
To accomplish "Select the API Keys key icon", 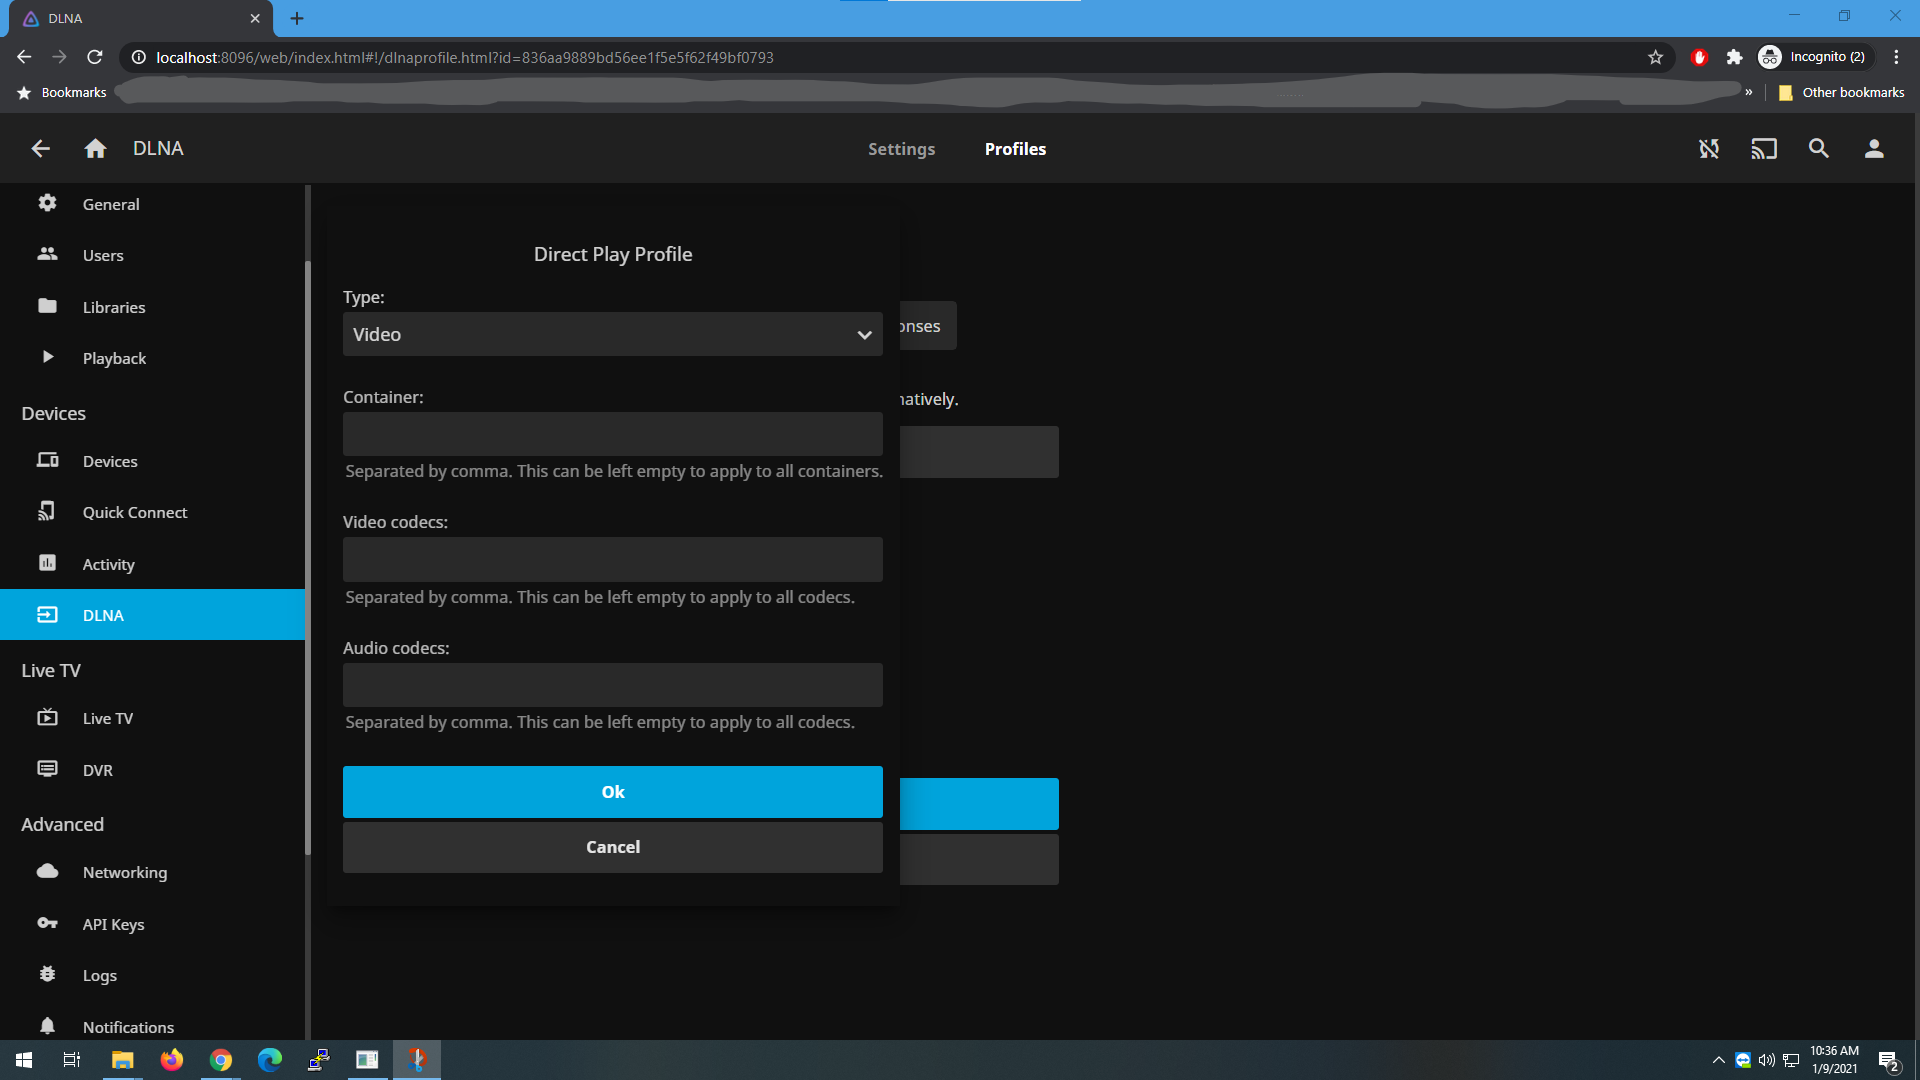I will 47,923.
